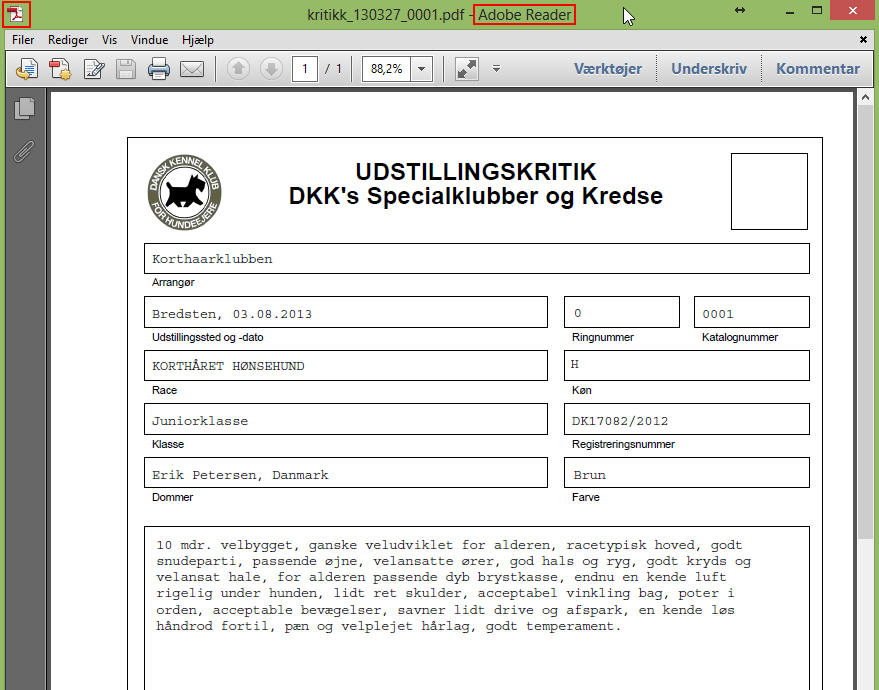Click the Køn value H
The height and width of the screenshot is (690, 879).
point(575,364)
